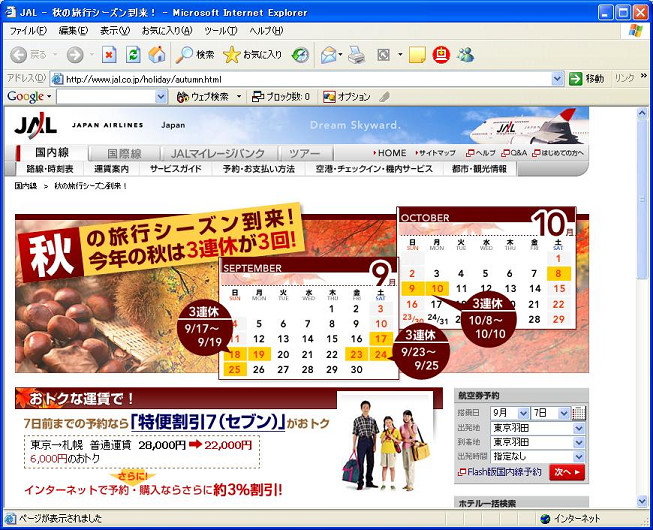Open the File (ファイル) menu
The height and width of the screenshot is (530, 653).
[x=28, y=30]
